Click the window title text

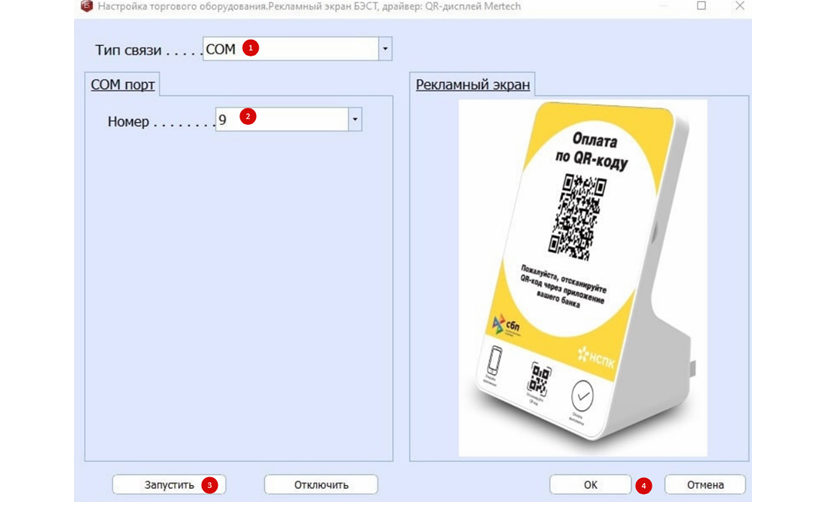309,6
